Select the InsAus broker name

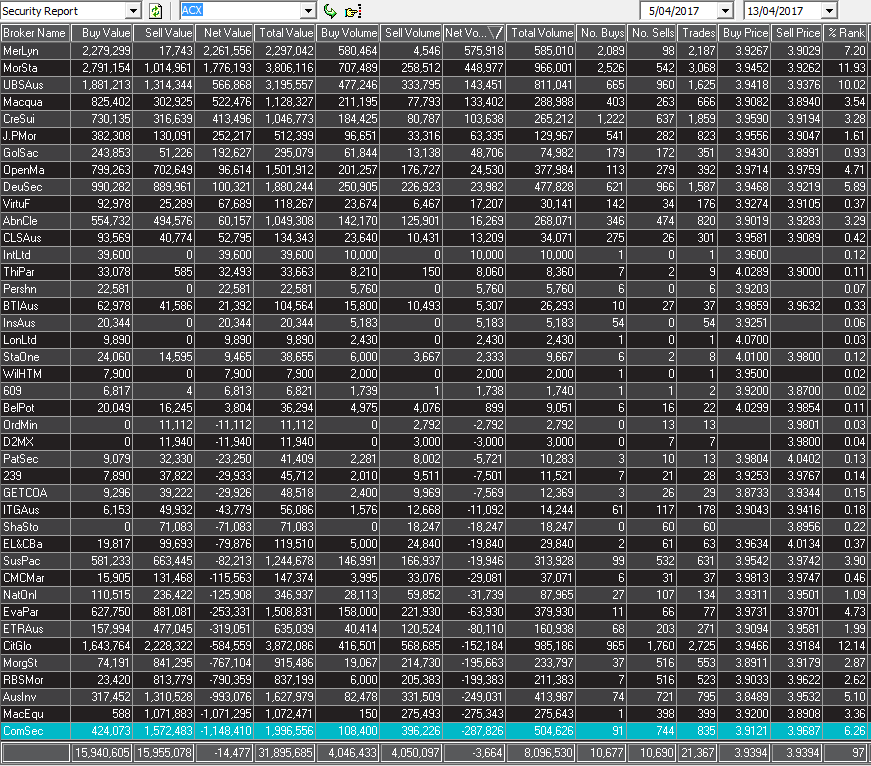pyautogui.click(x=19, y=323)
